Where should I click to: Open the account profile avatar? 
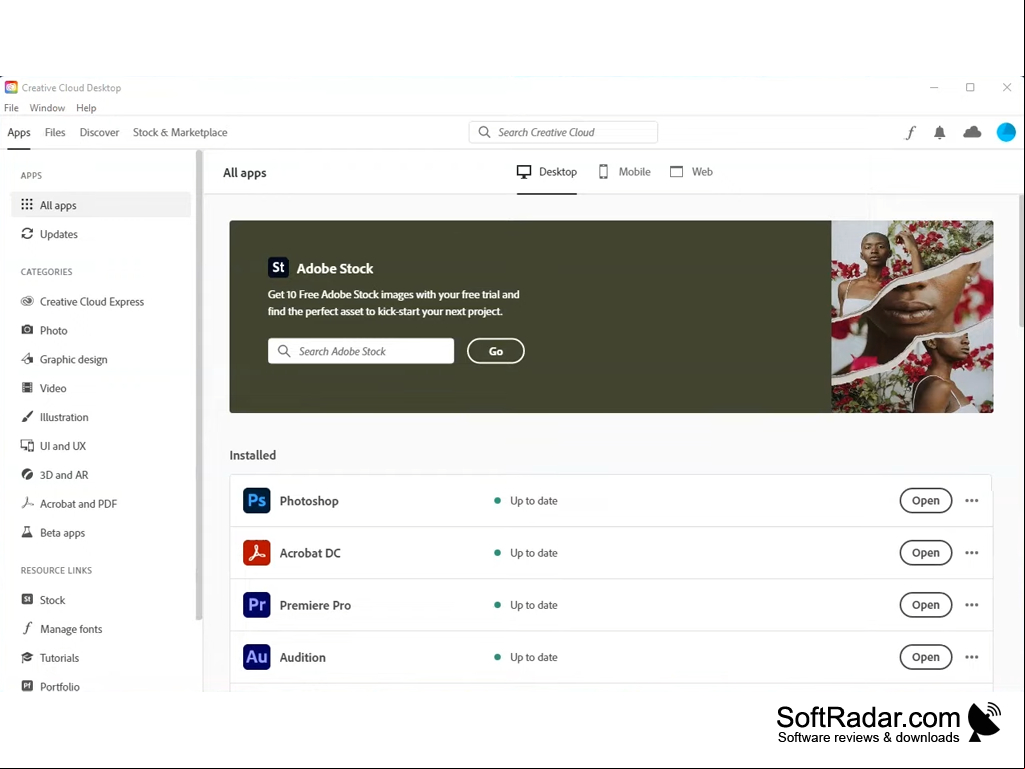(1006, 132)
